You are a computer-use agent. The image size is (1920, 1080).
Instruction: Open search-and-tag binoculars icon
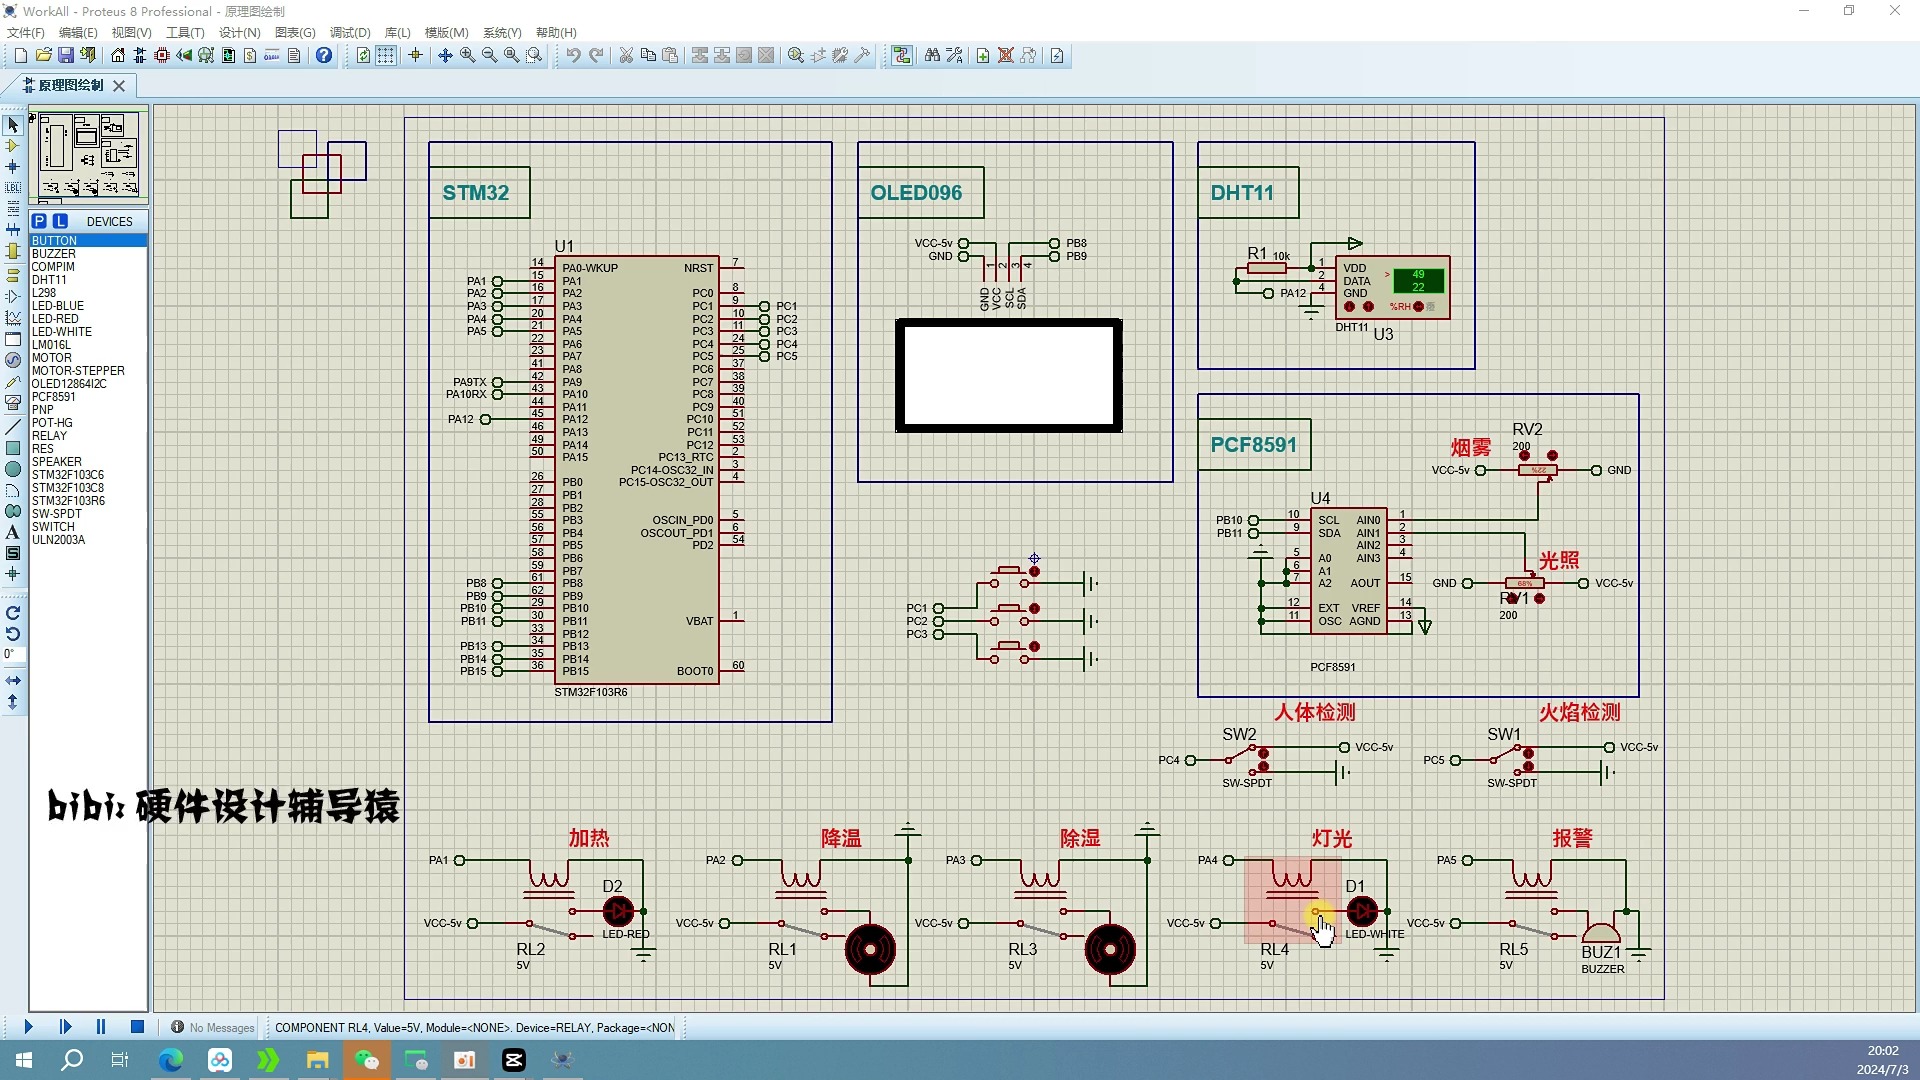point(932,56)
